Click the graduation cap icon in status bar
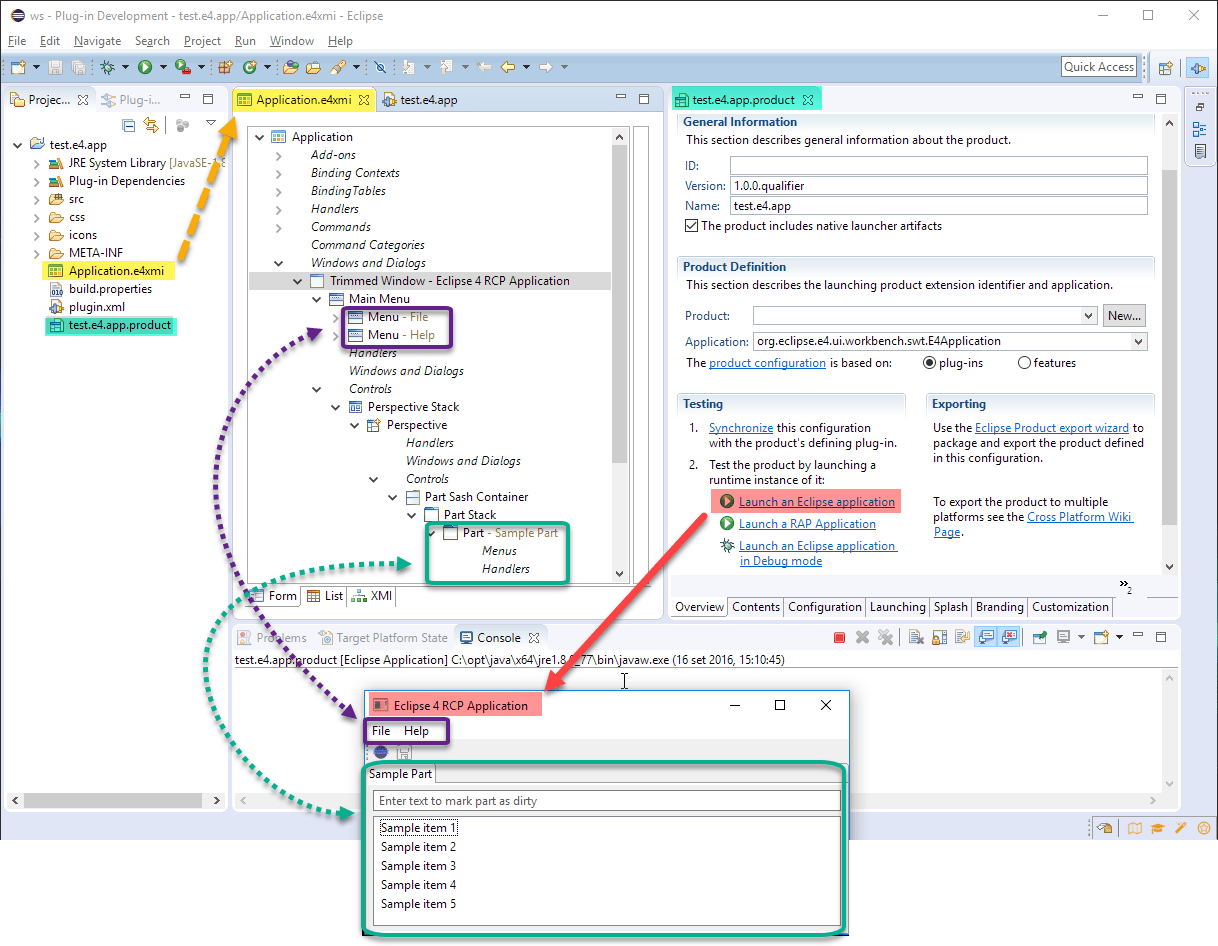 coord(1157,827)
